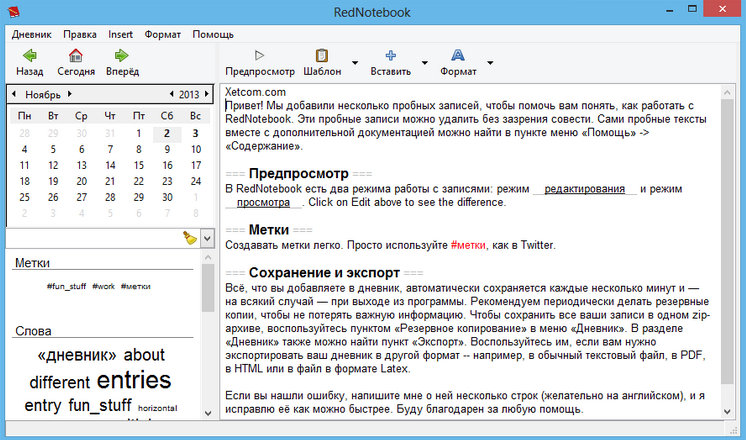The width and height of the screenshot is (746, 440).
Task: Open Вставить dropdown arrow
Action: pyautogui.click(x=425, y=63)
